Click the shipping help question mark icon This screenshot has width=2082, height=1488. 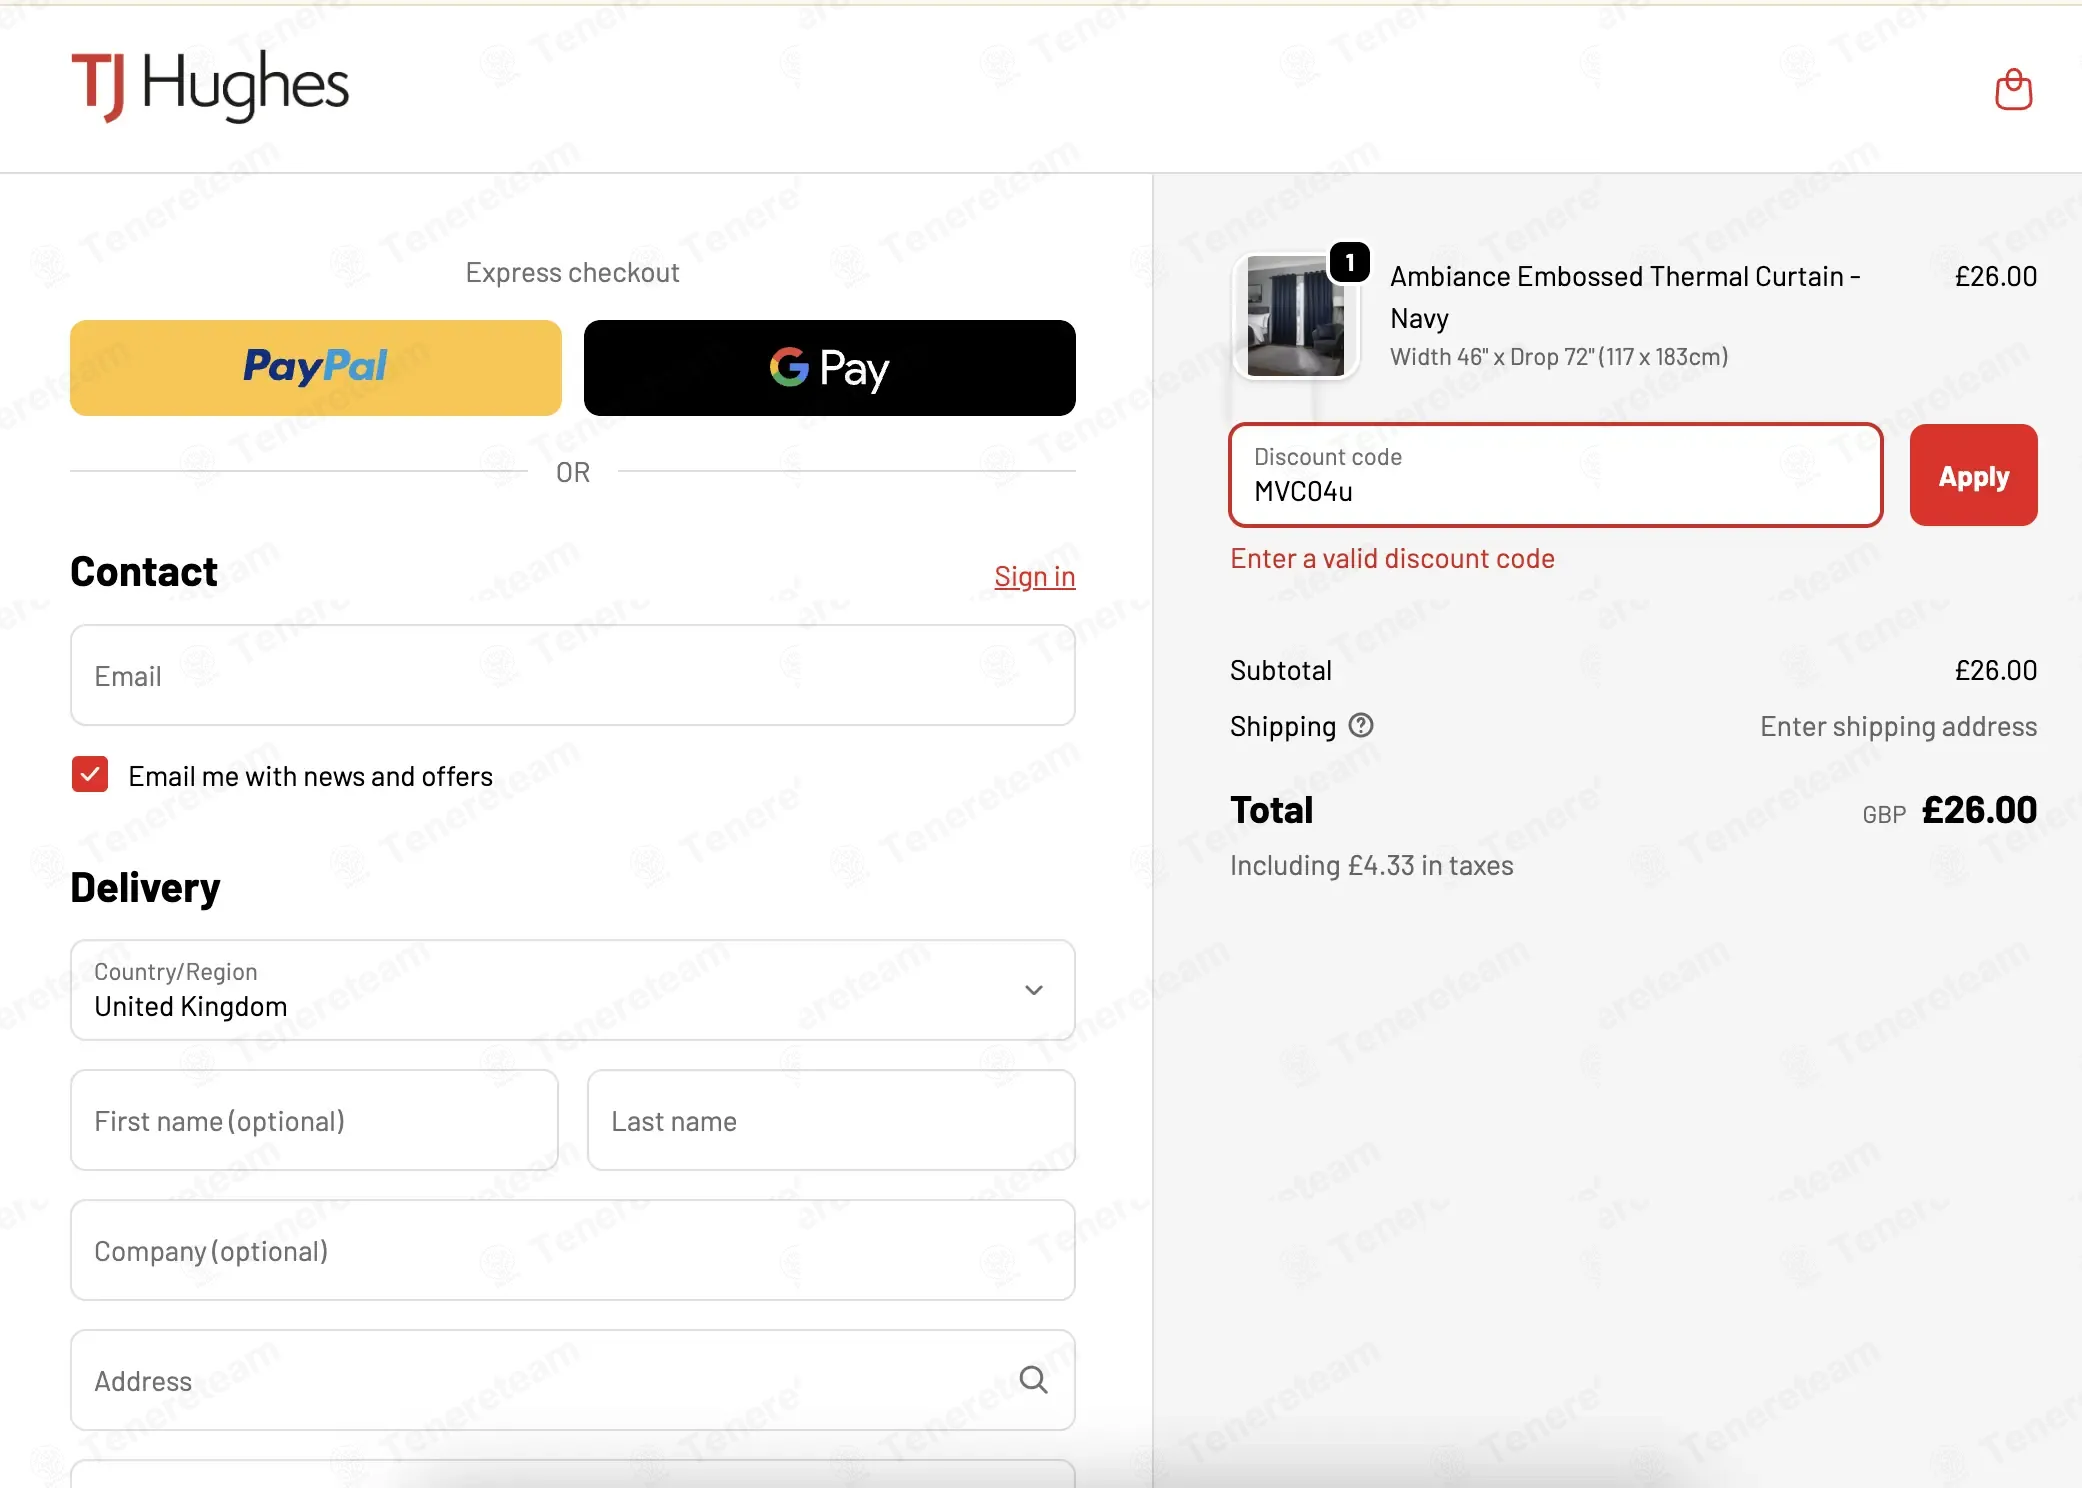pyautogui.click(x=1361, y=725)
